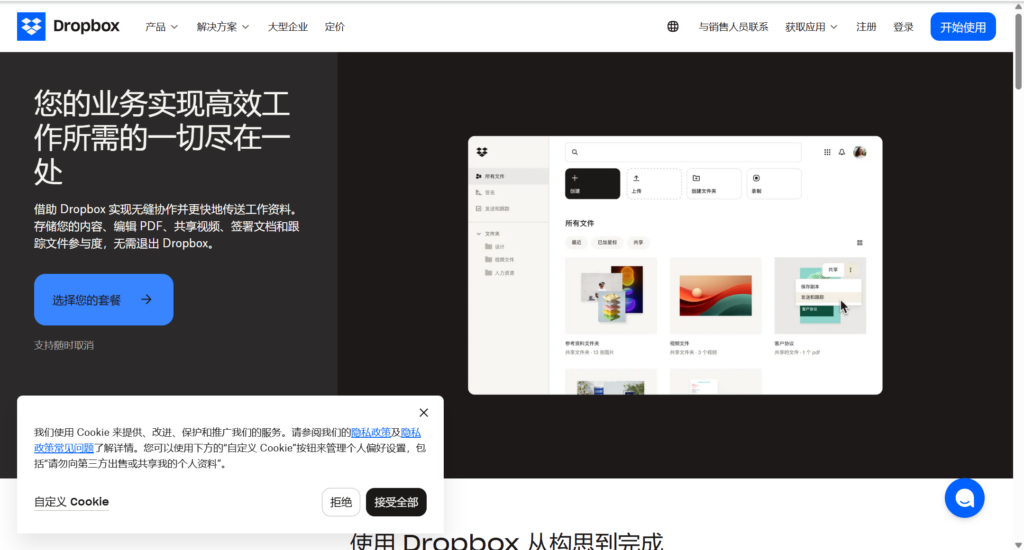Open the globe language selector

pos(673,27)
